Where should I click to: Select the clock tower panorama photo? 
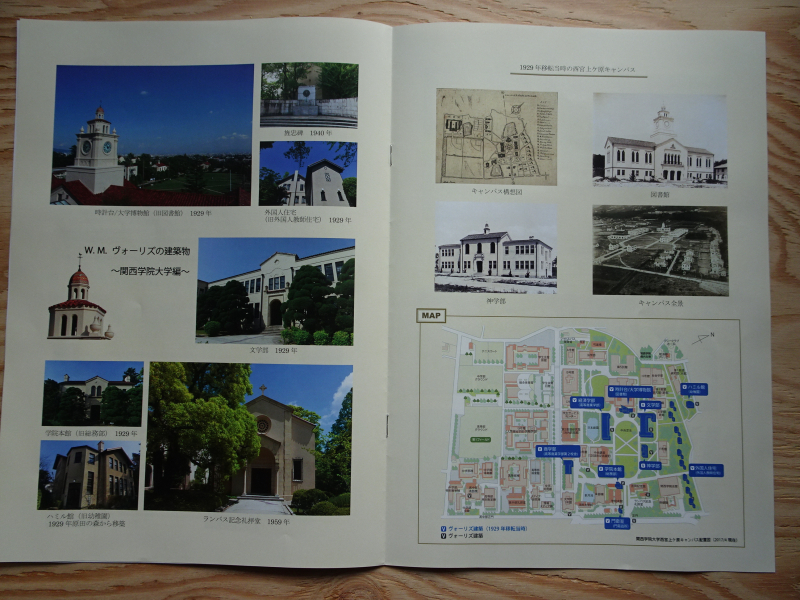(152, 134)
